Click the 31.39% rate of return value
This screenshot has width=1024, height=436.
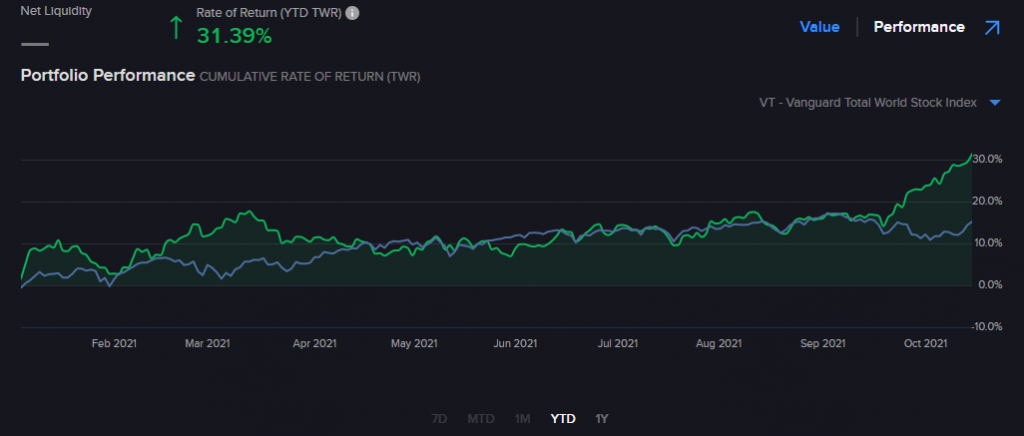[233, 36]
